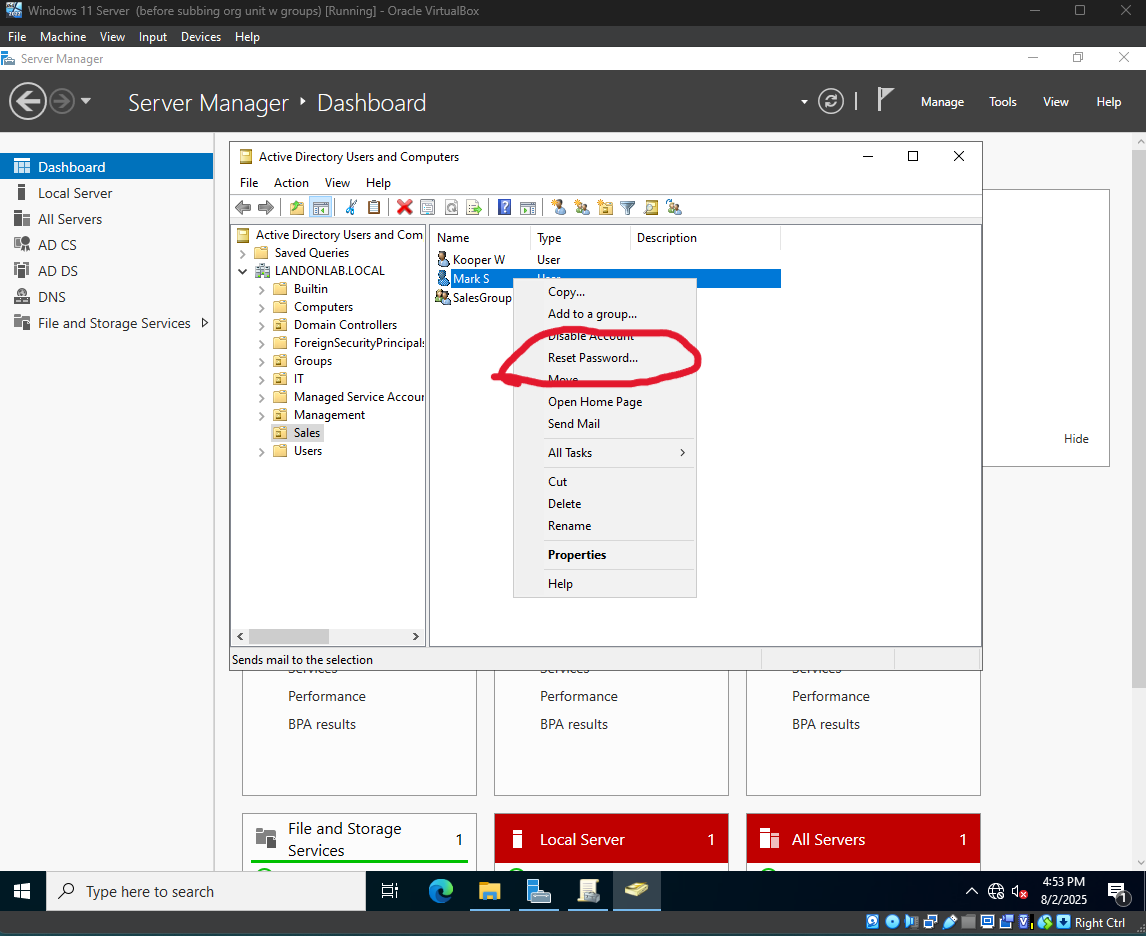Choose Delete from the context menu
1146x936 pixels.
605,504
